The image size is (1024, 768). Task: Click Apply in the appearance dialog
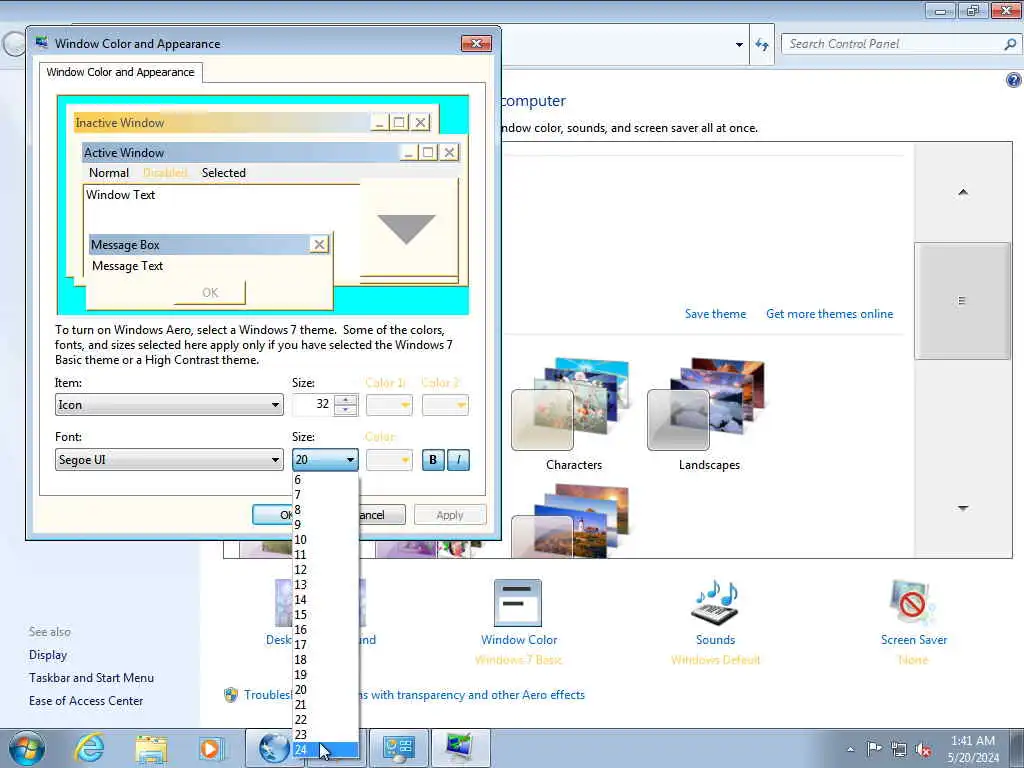[450, 515]
